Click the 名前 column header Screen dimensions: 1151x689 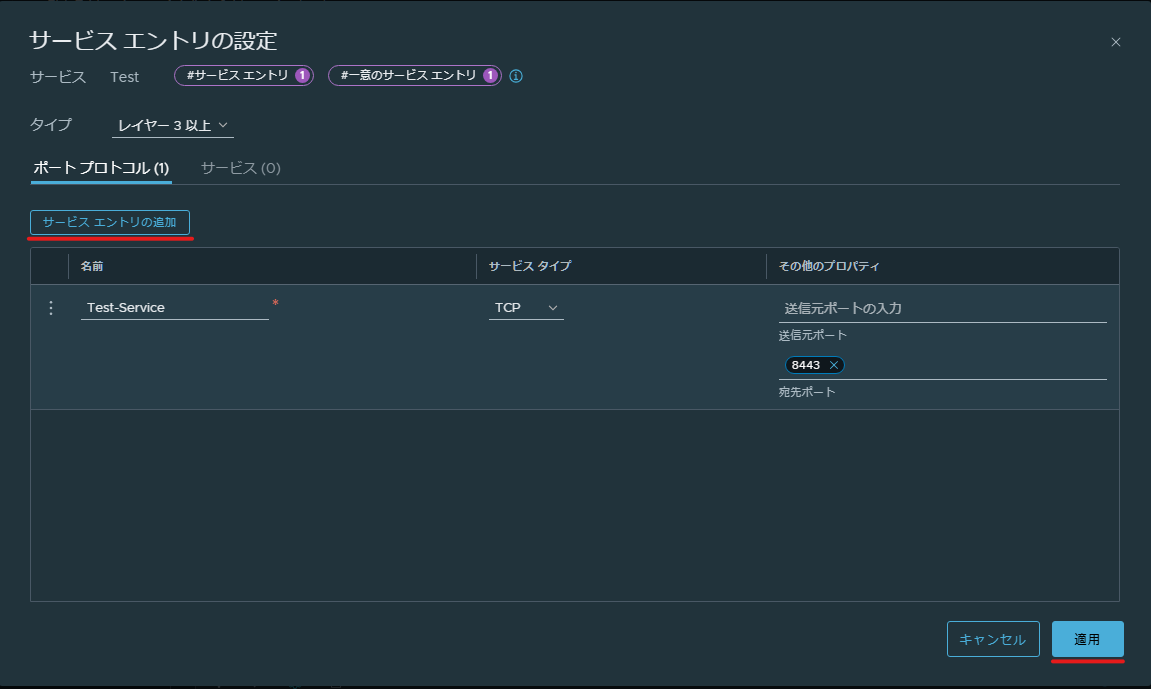point(92,266)
